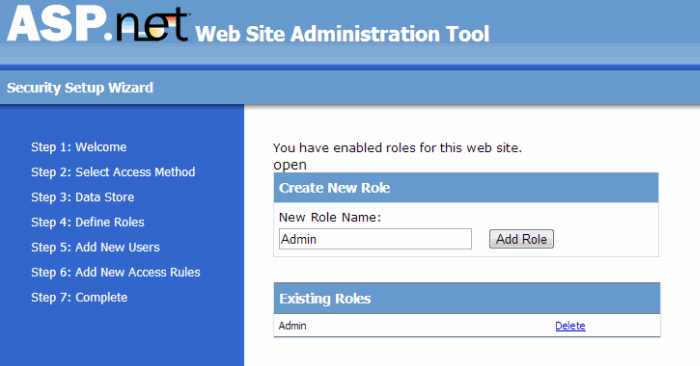This screenshot has width=700, height=366.
Task: Jump to Step 4: Define Roles
Action: [88, 222]
